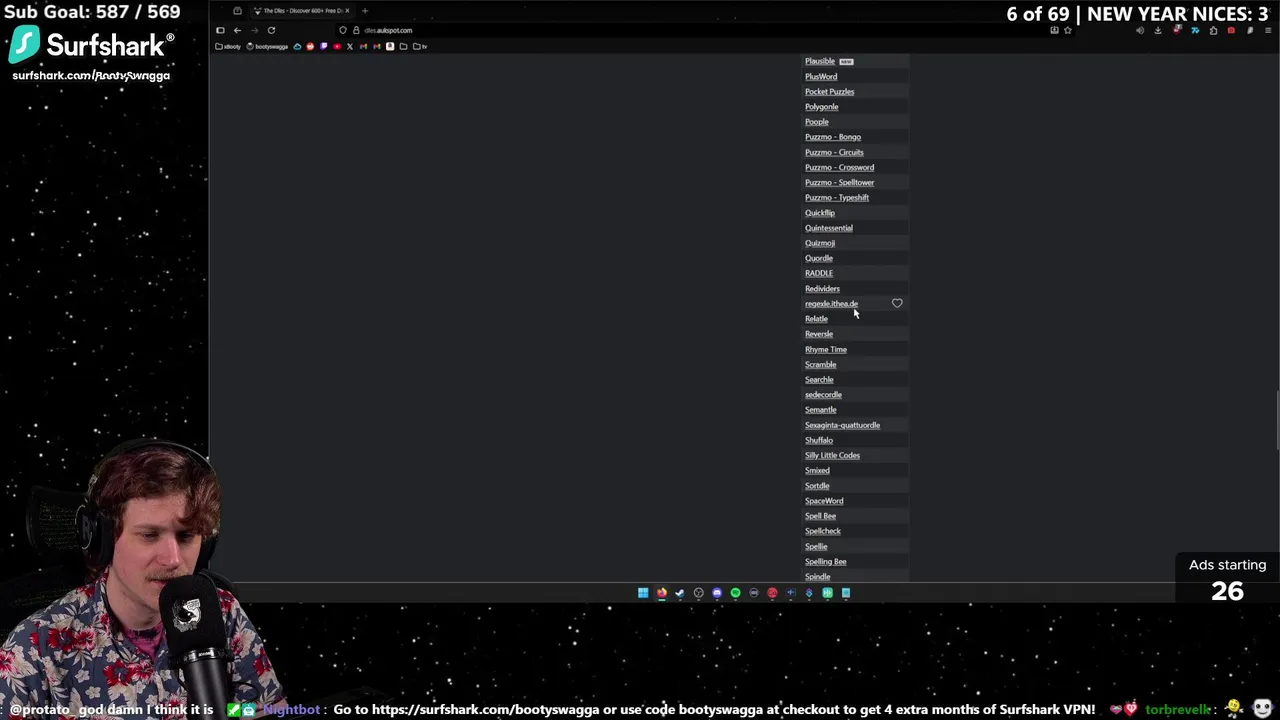This screenshot has height=720, width=1280.
Task: Click the tab audio speaker icon
Action: click(1140, 30)
